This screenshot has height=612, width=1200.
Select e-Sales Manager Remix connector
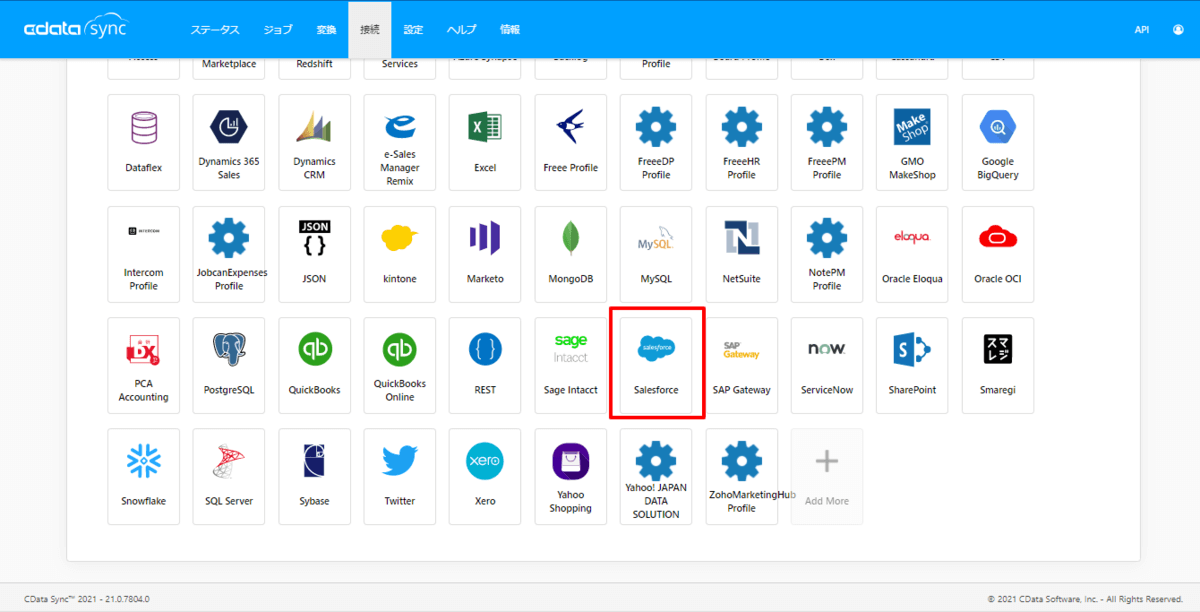click(400, 142)
